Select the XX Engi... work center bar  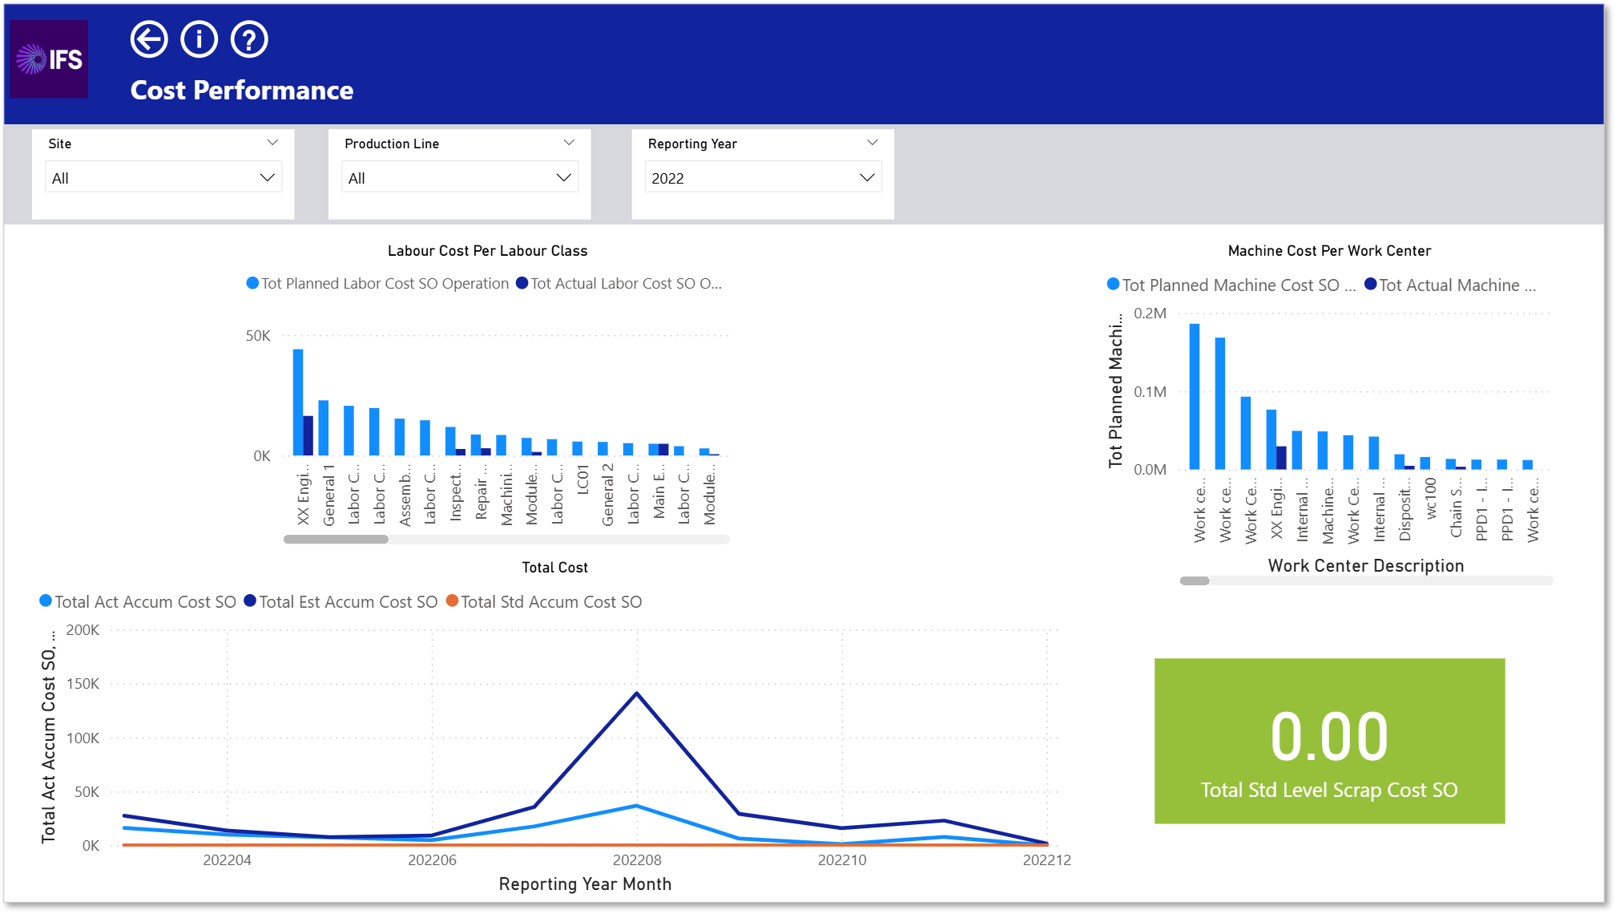(x=1271, y=439)
